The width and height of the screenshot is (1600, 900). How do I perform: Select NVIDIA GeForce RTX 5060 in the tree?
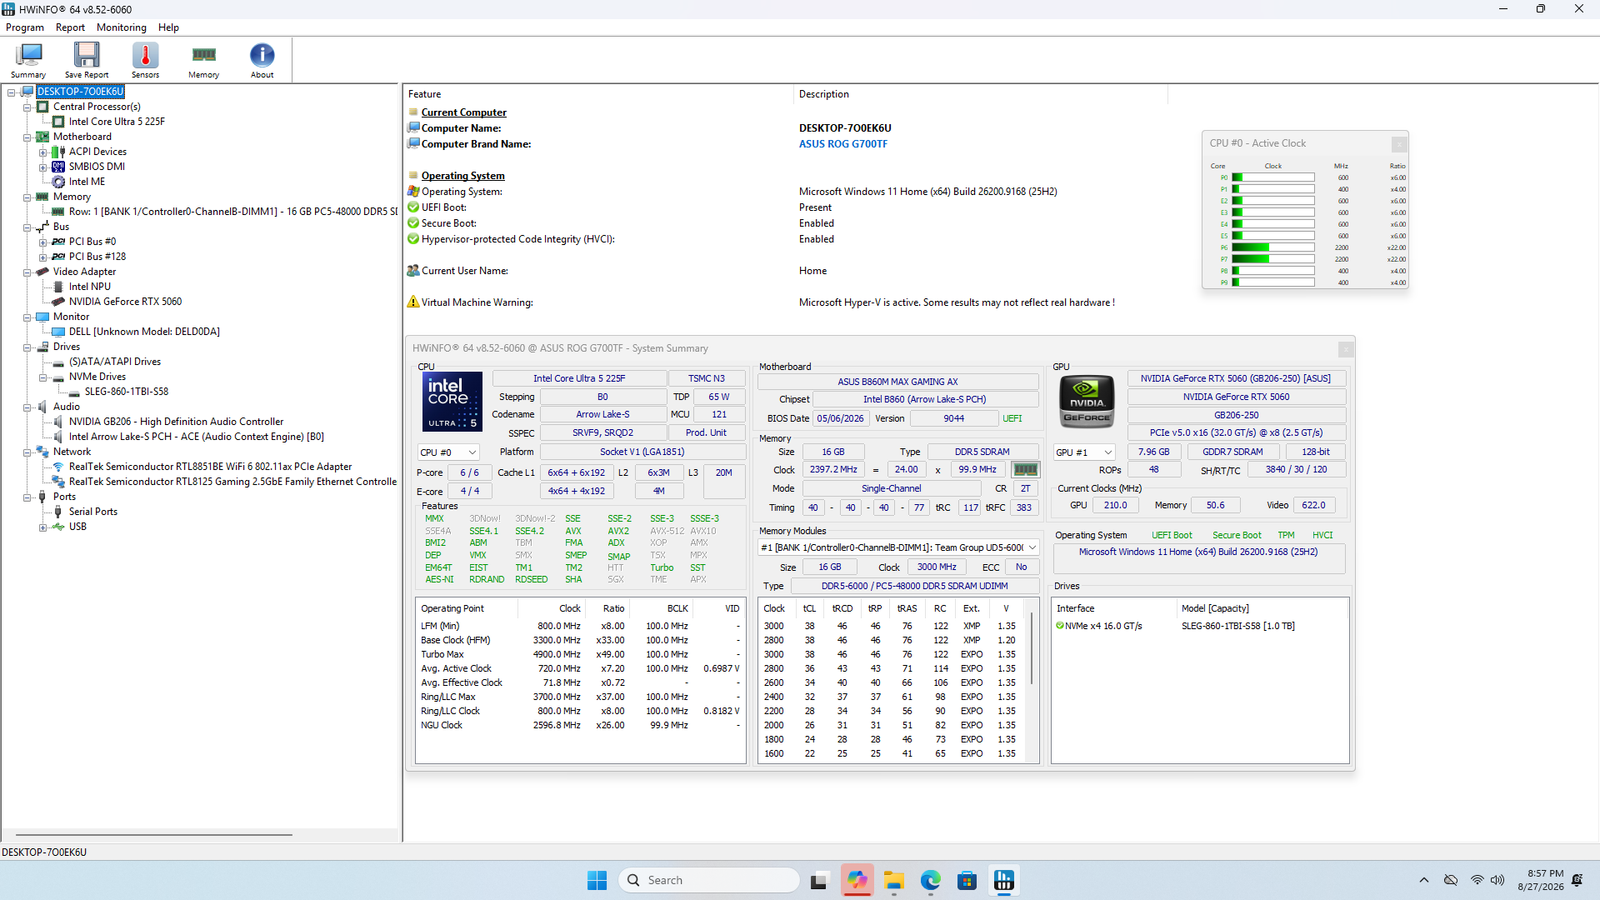(125, 302)
